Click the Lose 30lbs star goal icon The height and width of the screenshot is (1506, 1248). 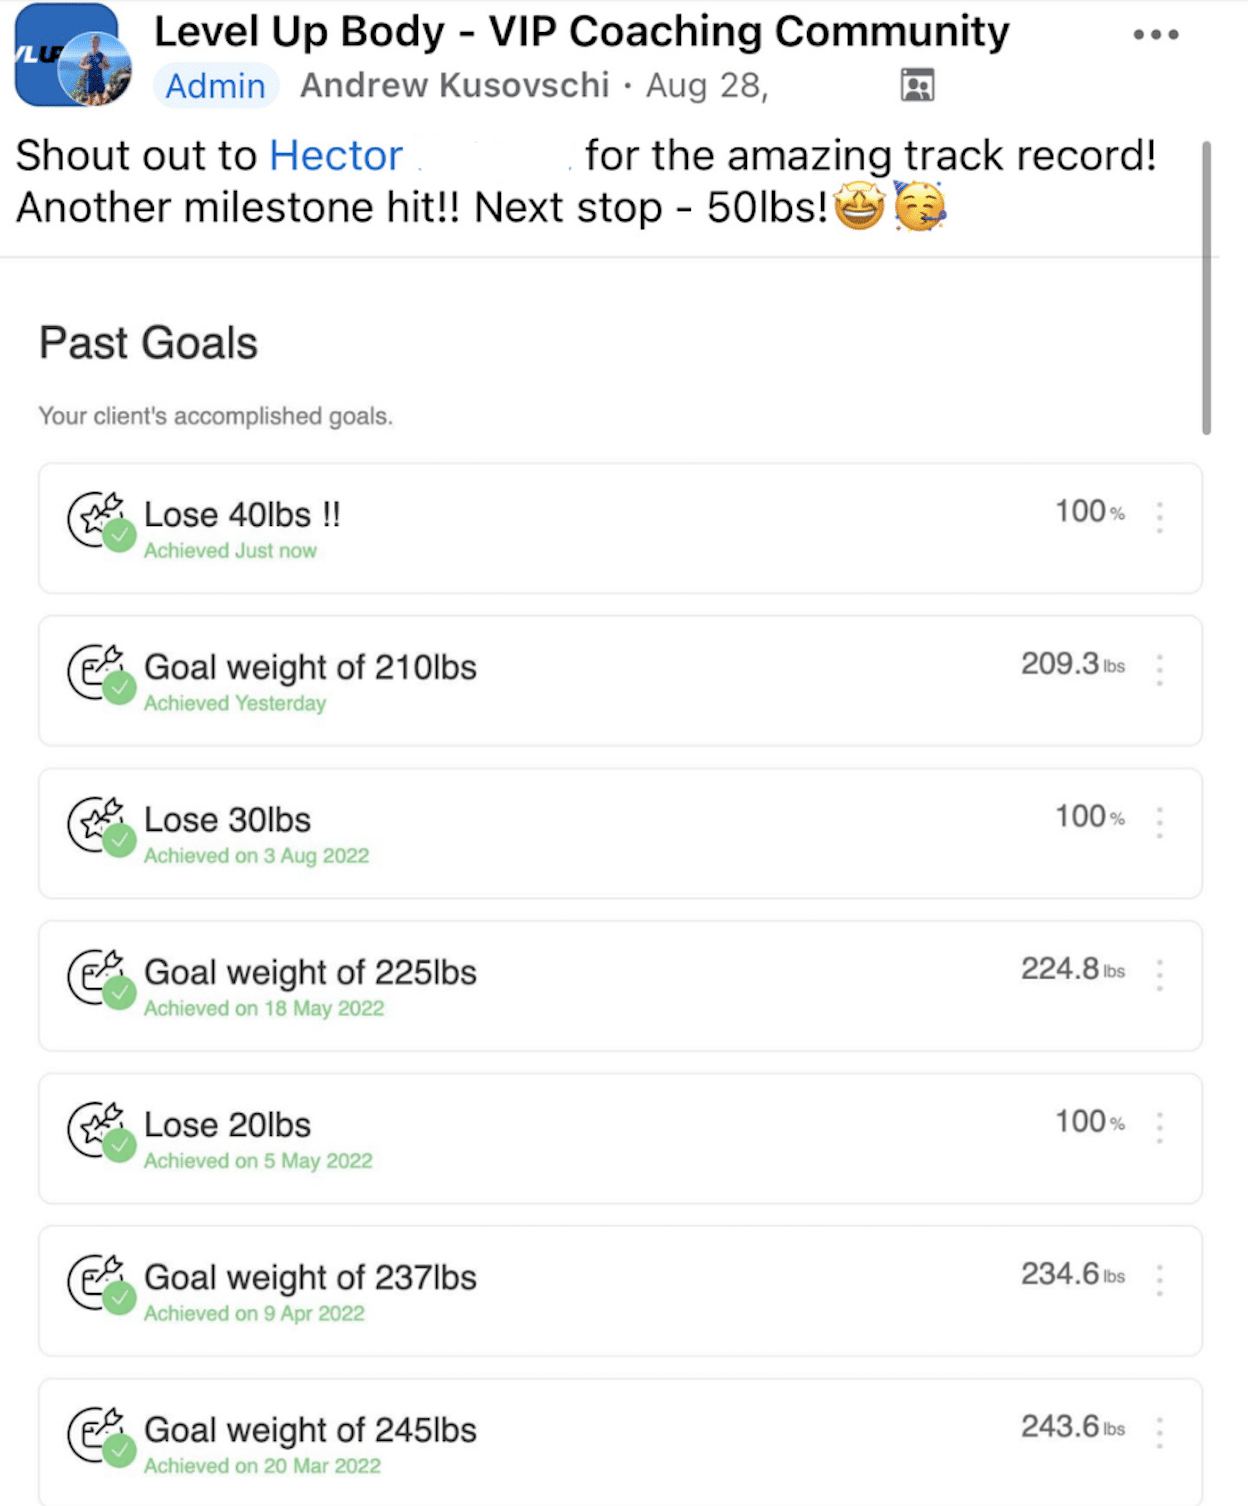click(x=100, y=826)
